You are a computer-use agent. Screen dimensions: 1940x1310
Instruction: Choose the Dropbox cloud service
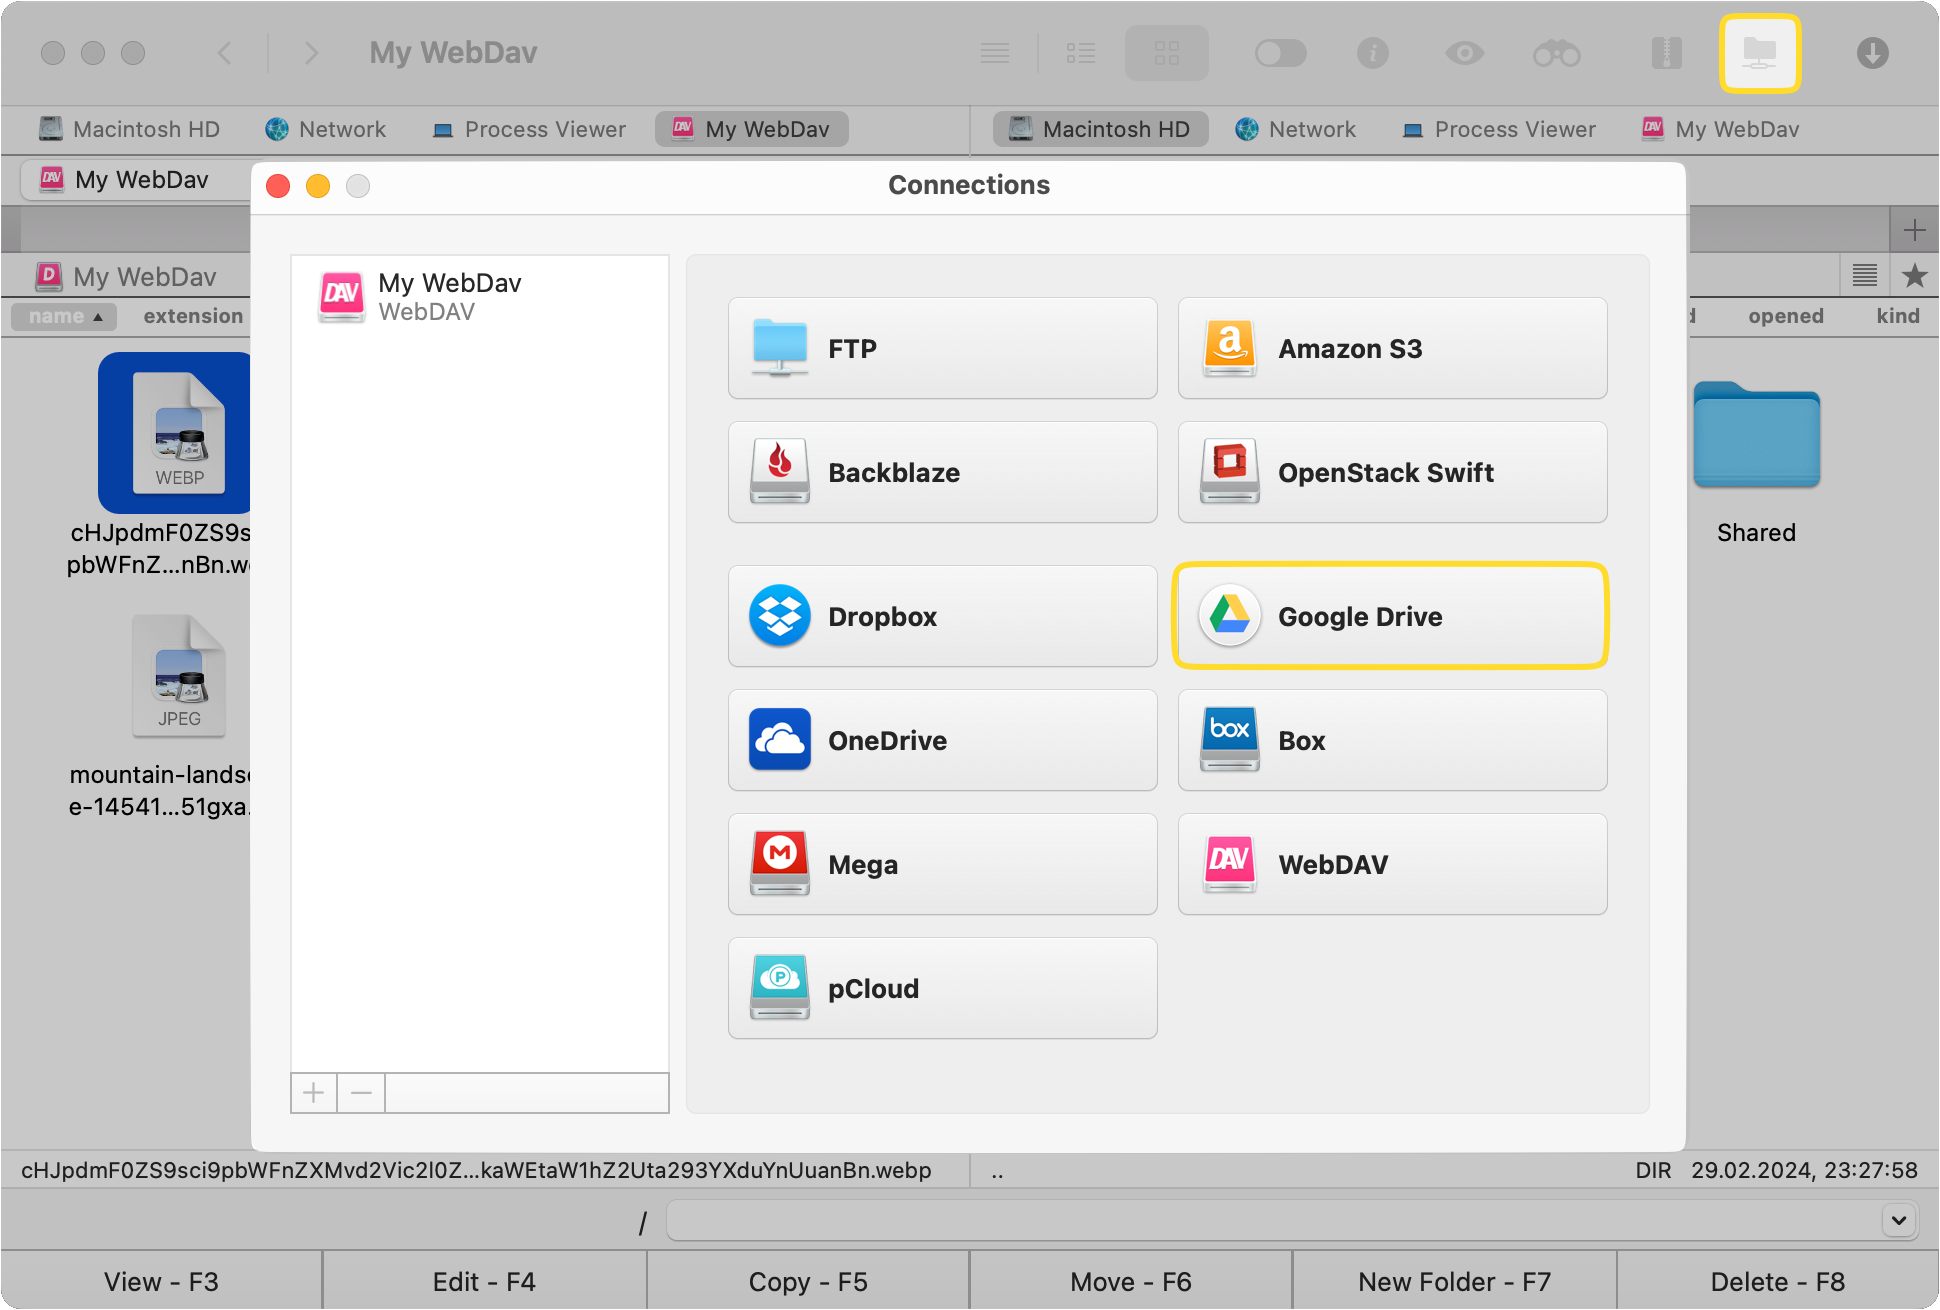click(941, 616)
